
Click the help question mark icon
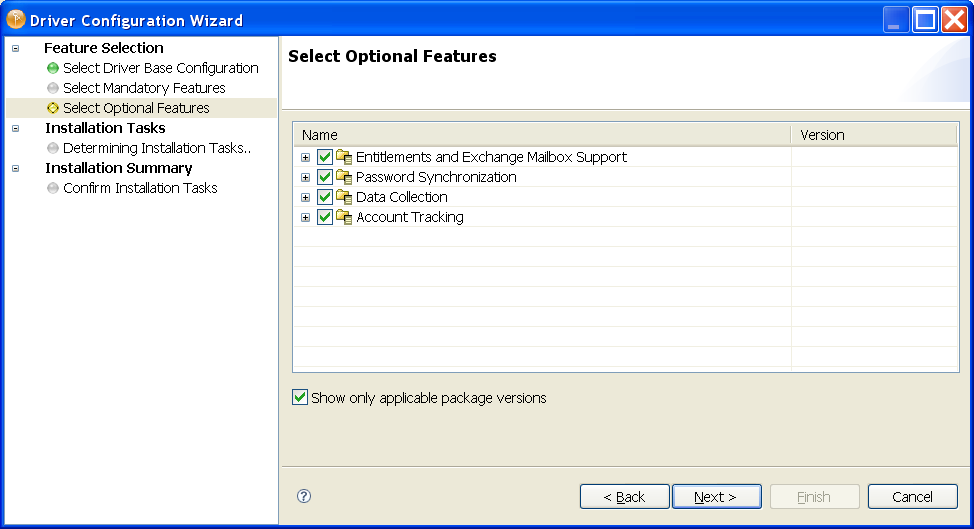pyautogui.click(x=304, y=496)
